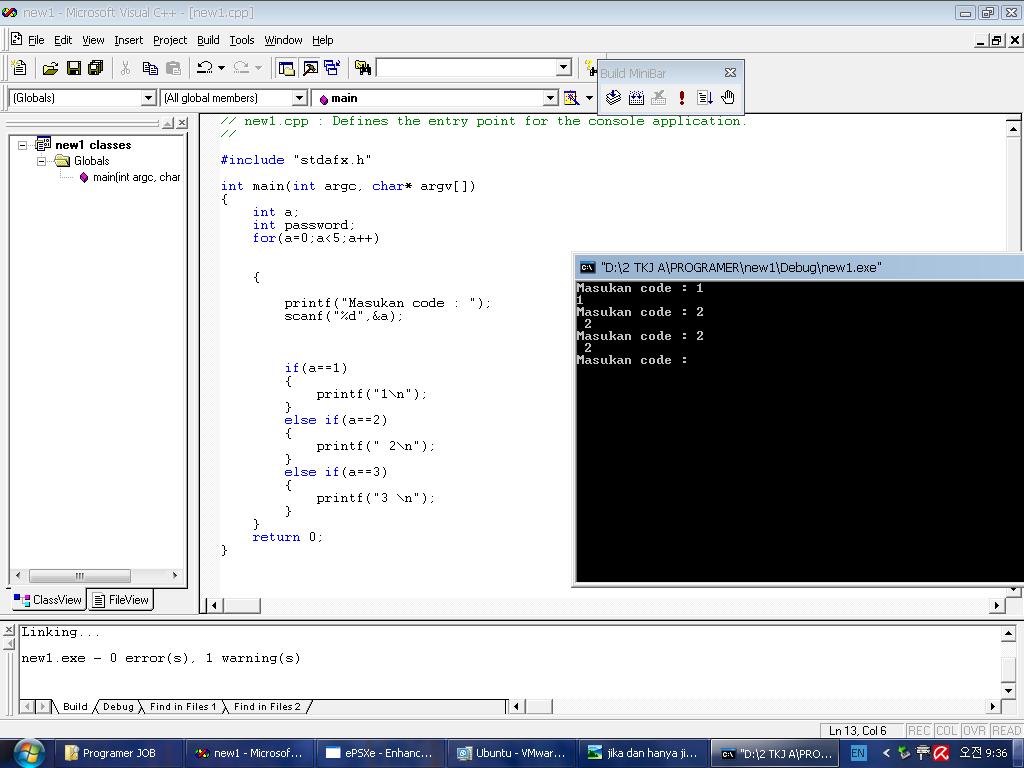Screen dimensions: 1024x768
Task: Toggle the Output window icon
Action: pos(310,67)
